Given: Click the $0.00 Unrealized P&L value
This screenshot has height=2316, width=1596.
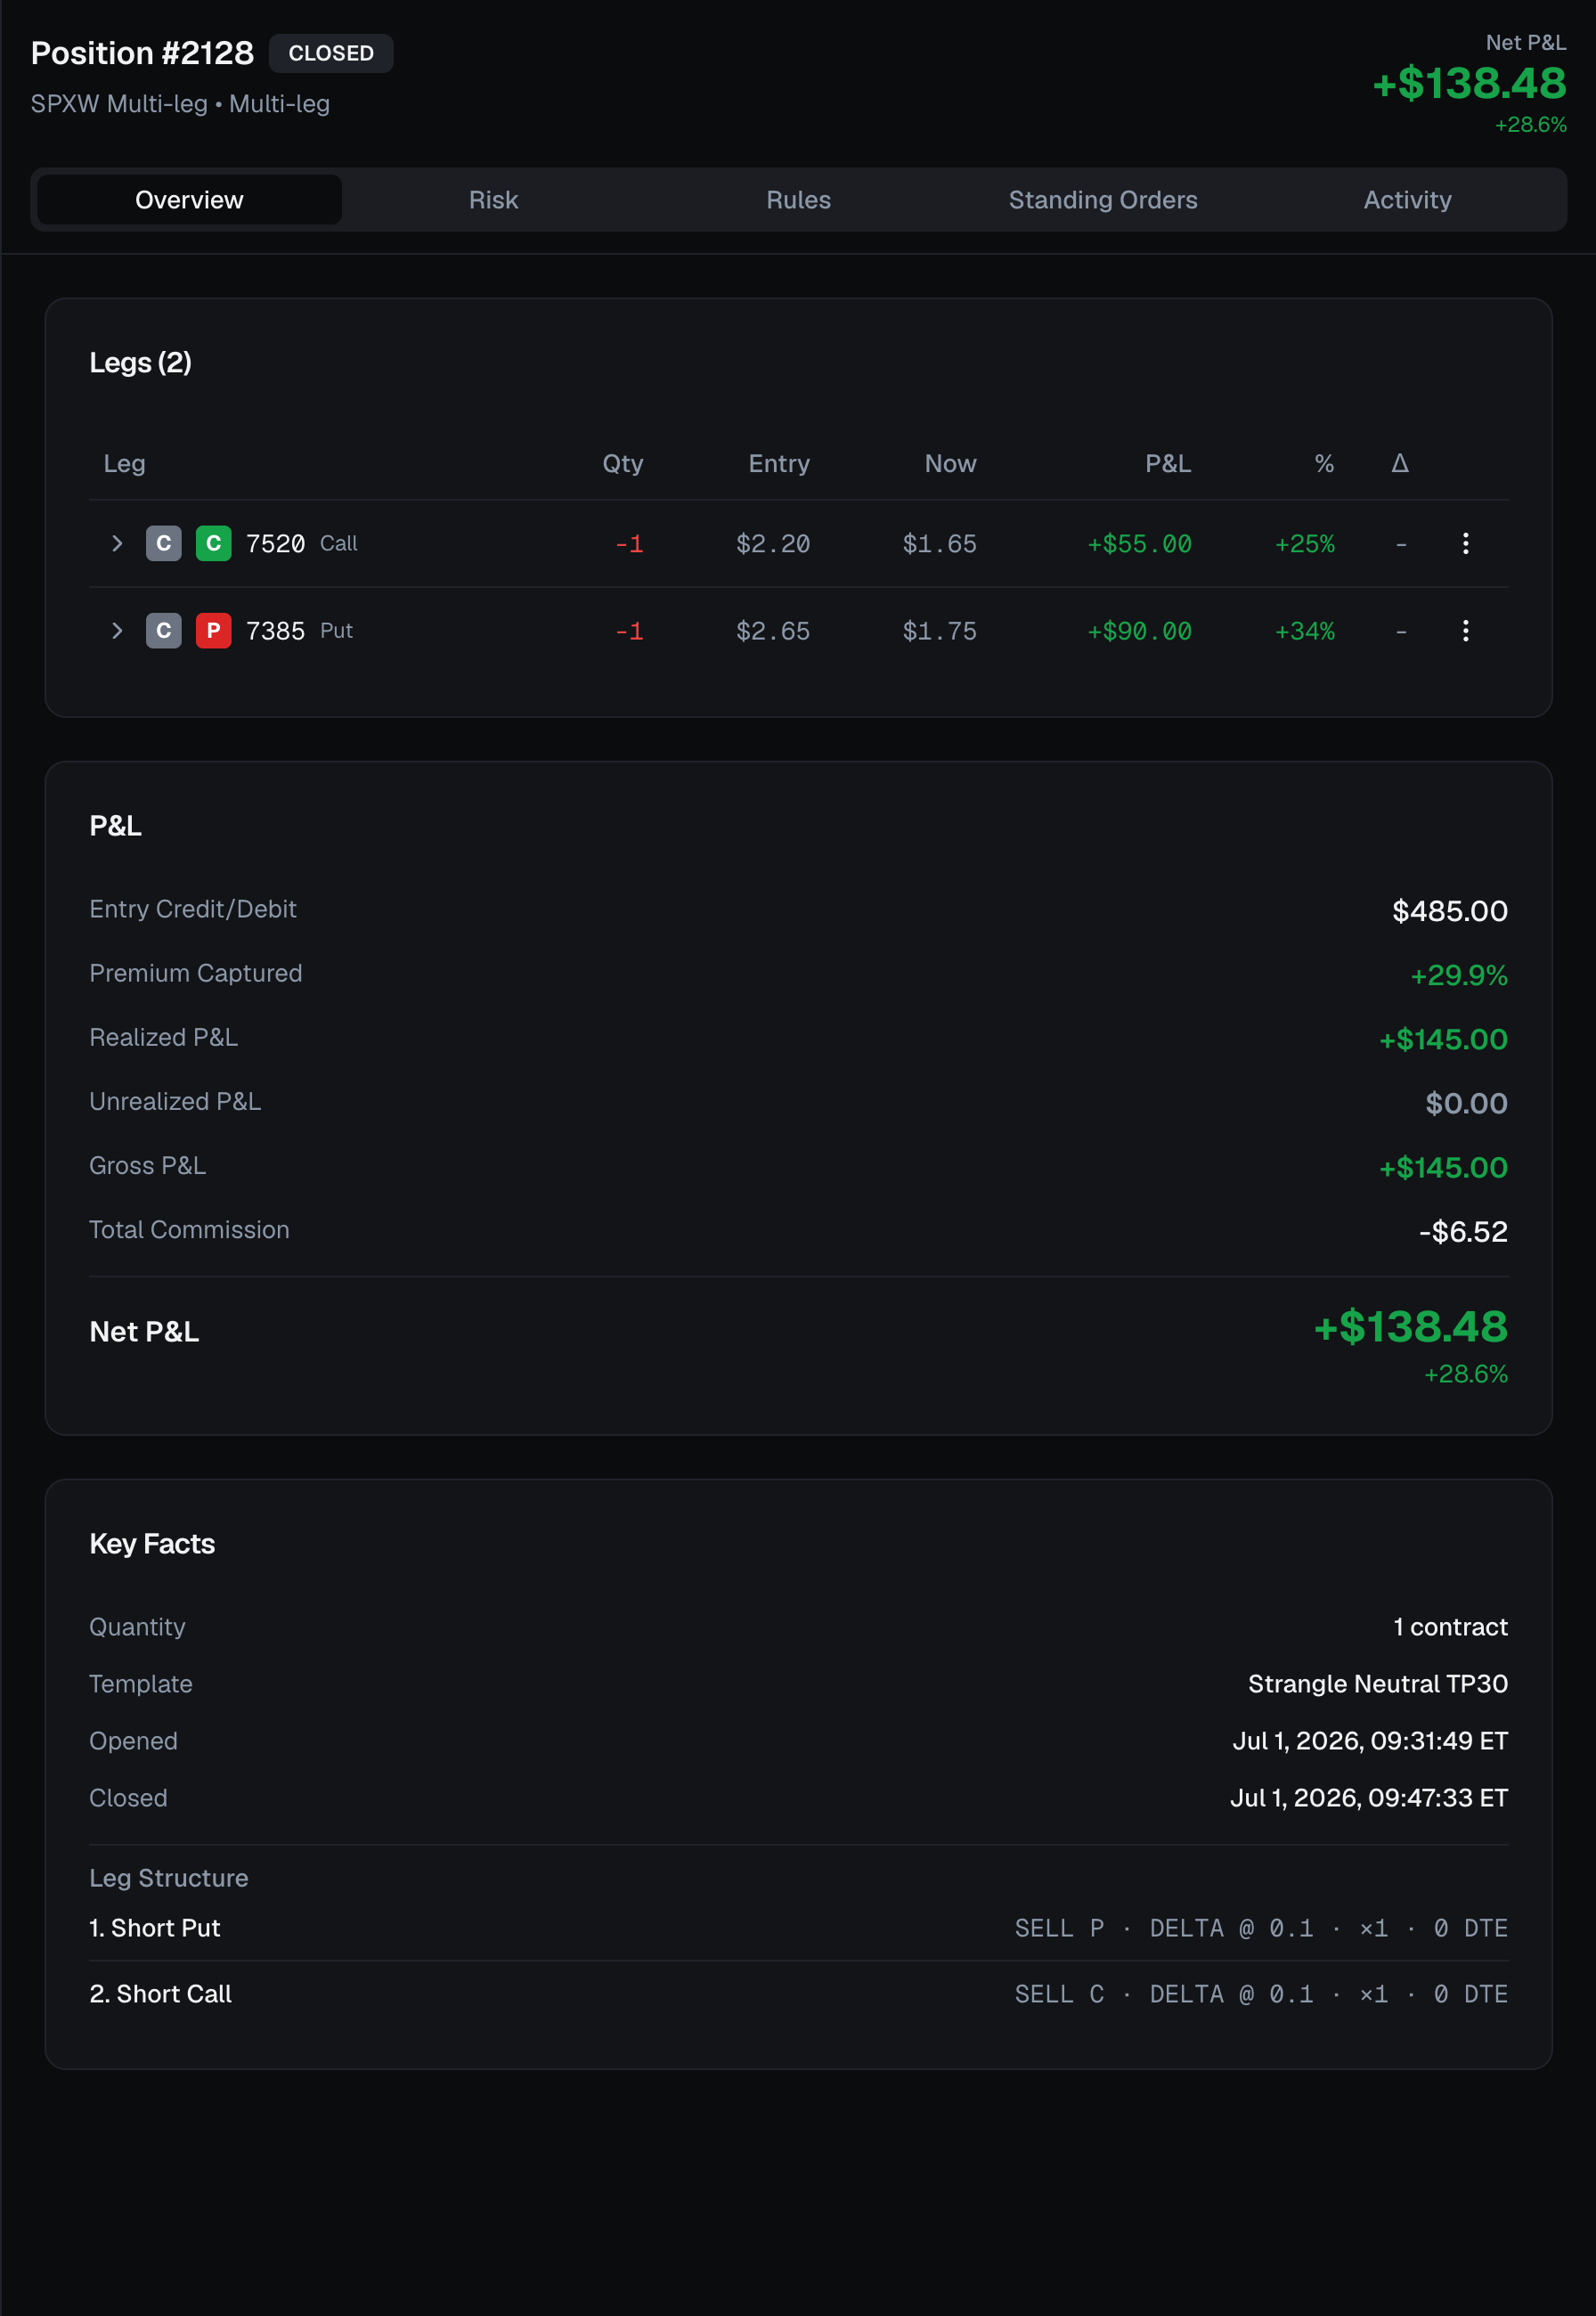Looking at the screenshot, I should [x=1466, y=1103].
